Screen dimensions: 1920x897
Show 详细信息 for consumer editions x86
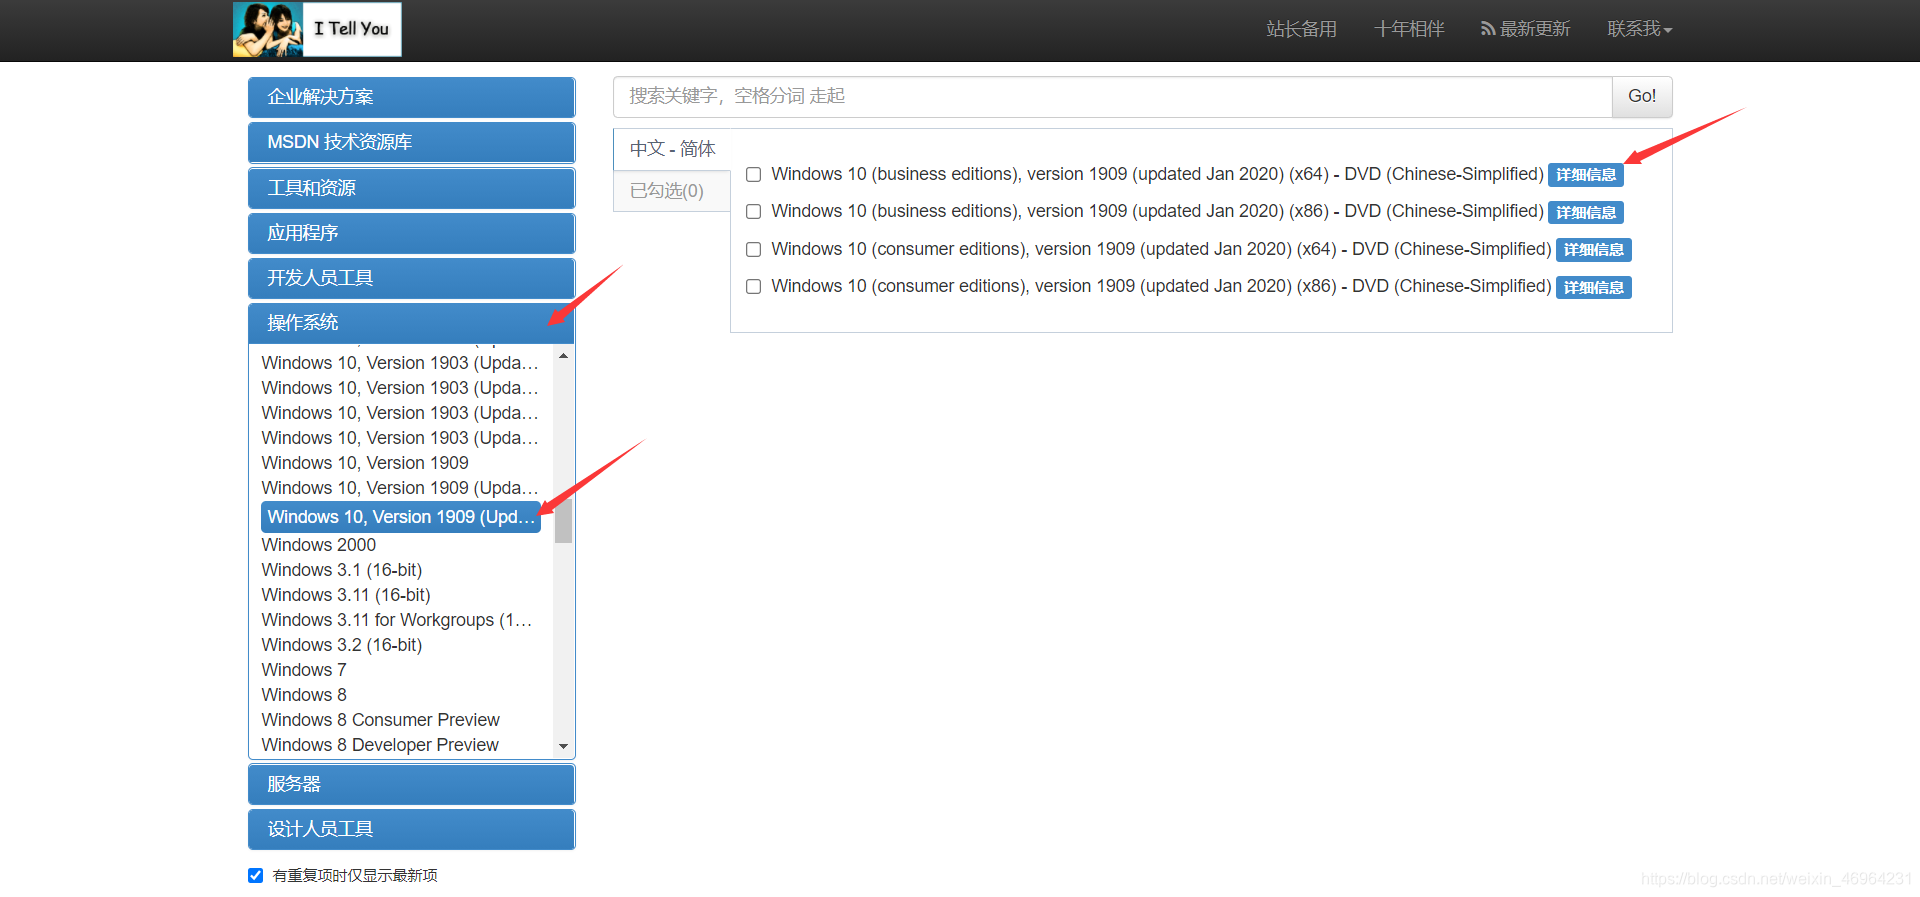point(1594,287)
